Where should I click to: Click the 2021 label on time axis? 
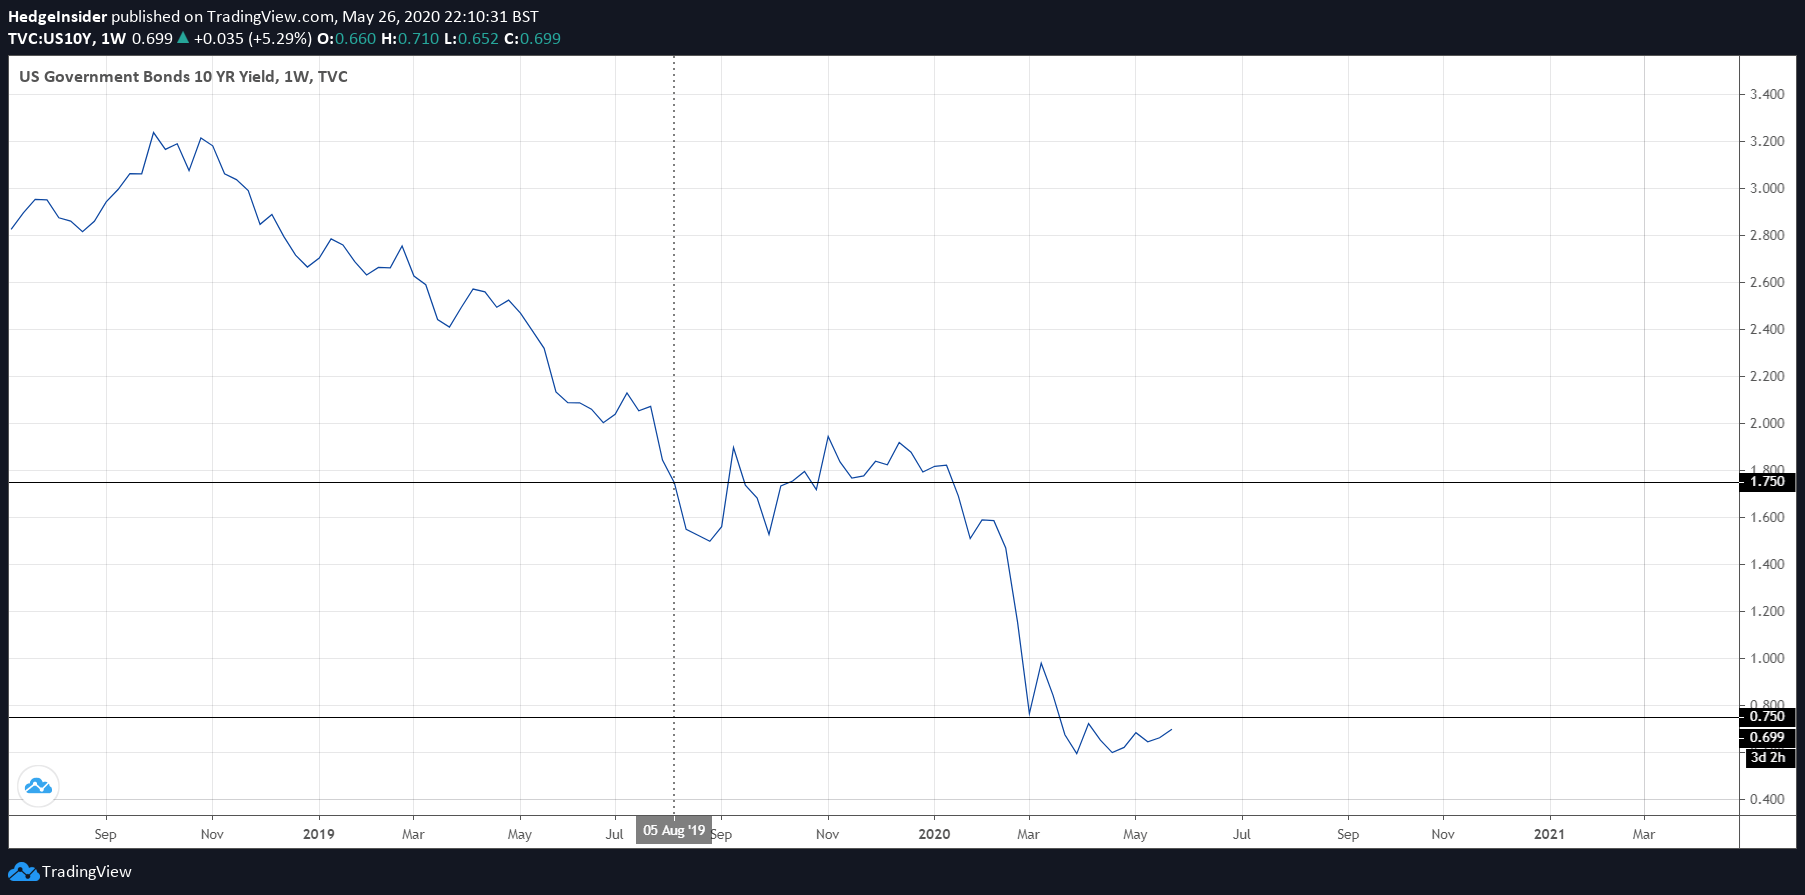point(1549,834)
